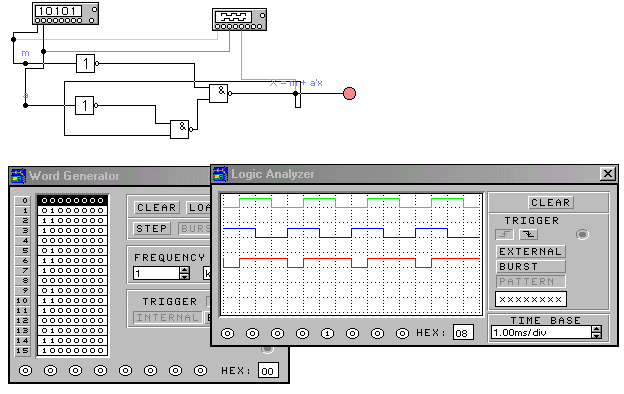Toggle the logic analyzer trigger terminal
This screenshot has height=394, width=624.
(x=582, y=234)
